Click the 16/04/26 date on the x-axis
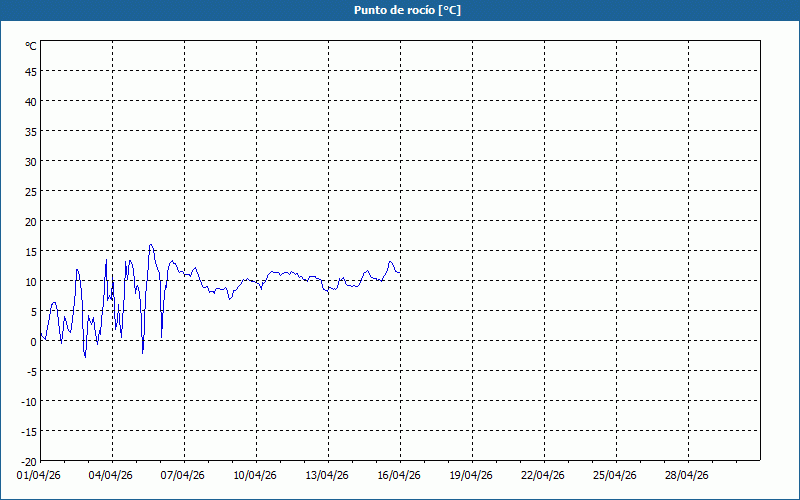This screenshot has width=800, height=500. [x=399, y=476]
